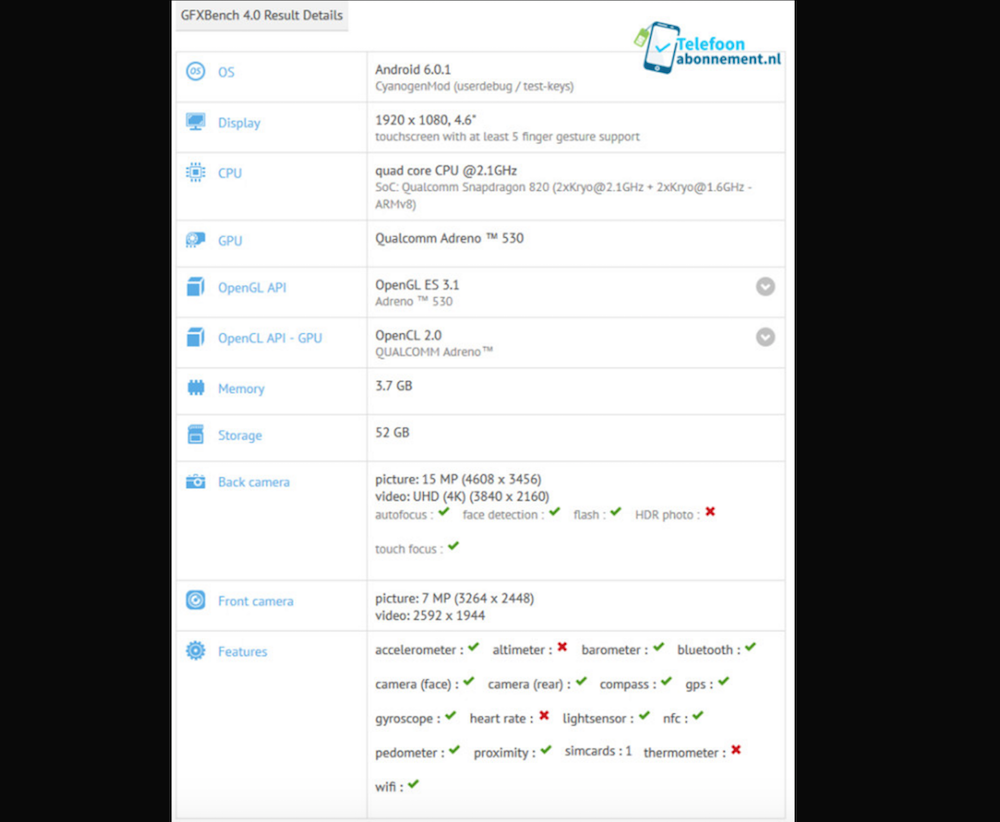Click the picture: 7 MP (3264 x 2448) text
Image resolution: width=1000 pixels, height=822 pixels.
(x=455, y=599)
